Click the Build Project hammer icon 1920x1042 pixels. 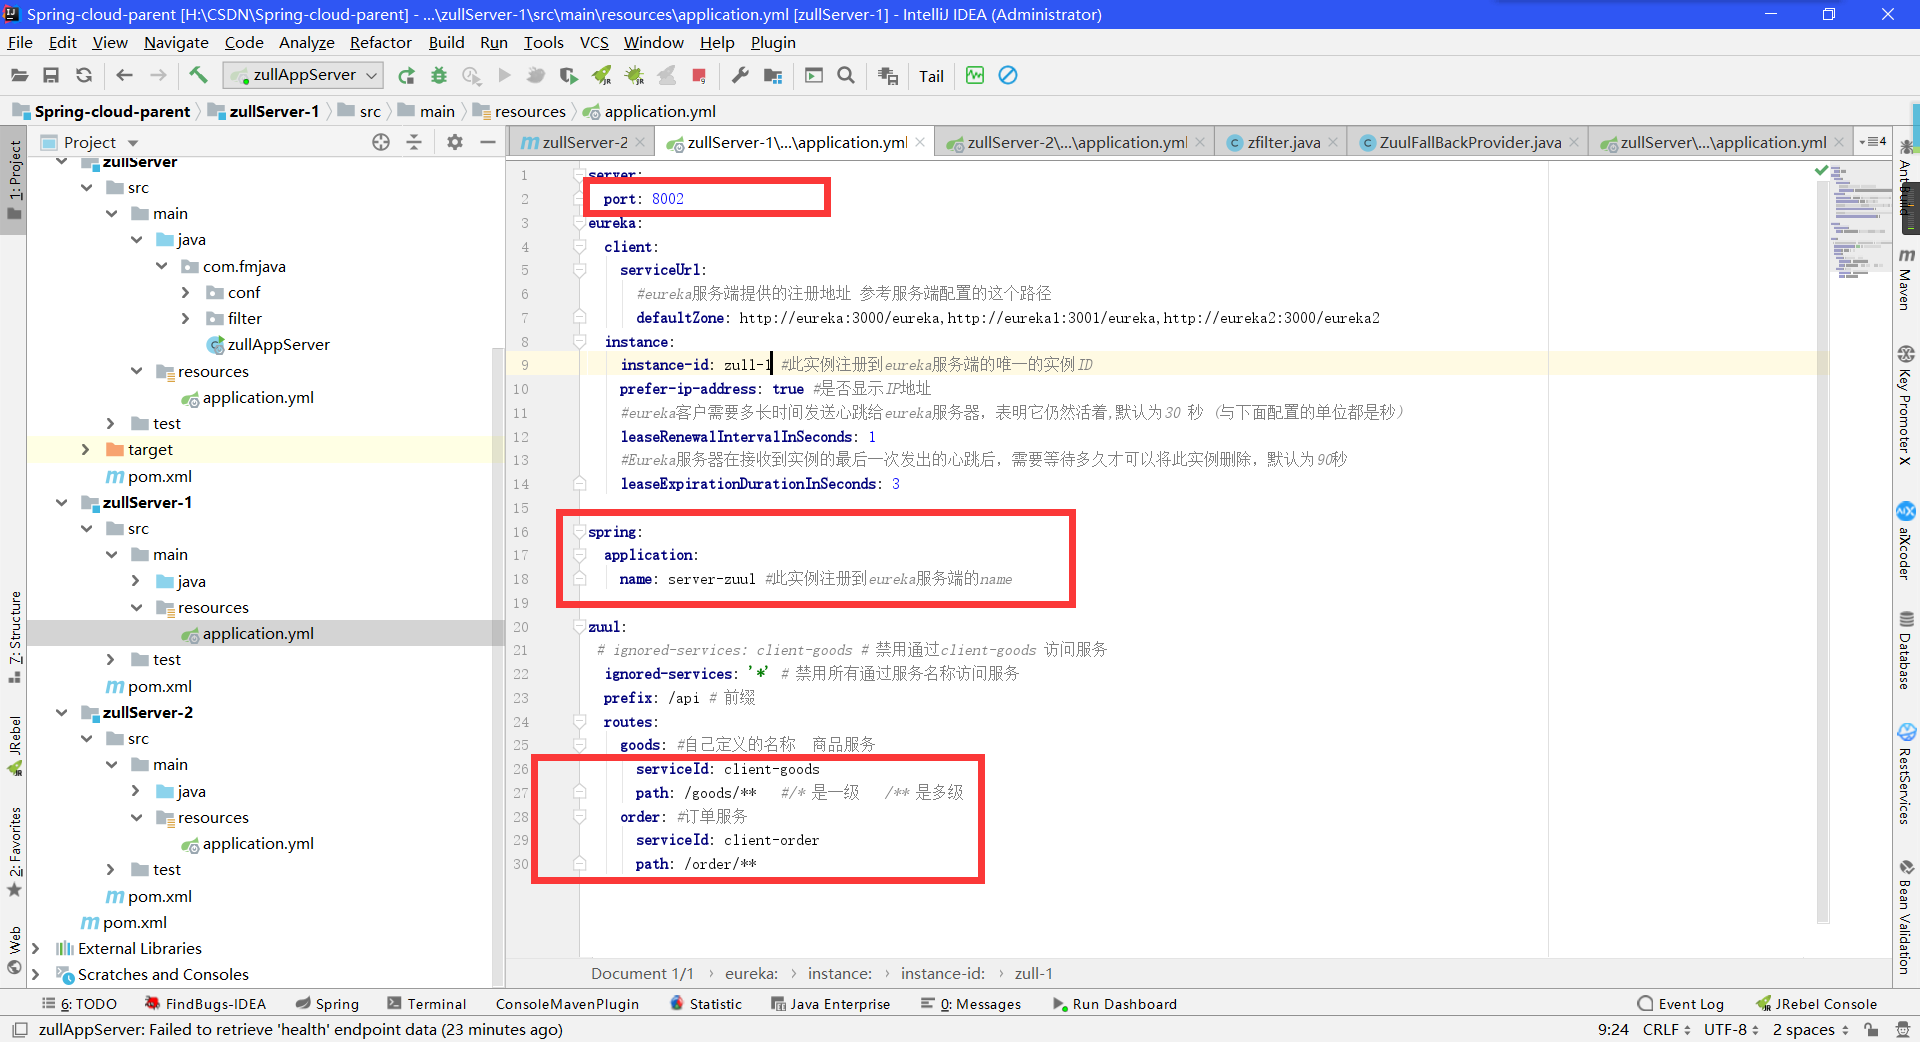click(x=198, y=75)
